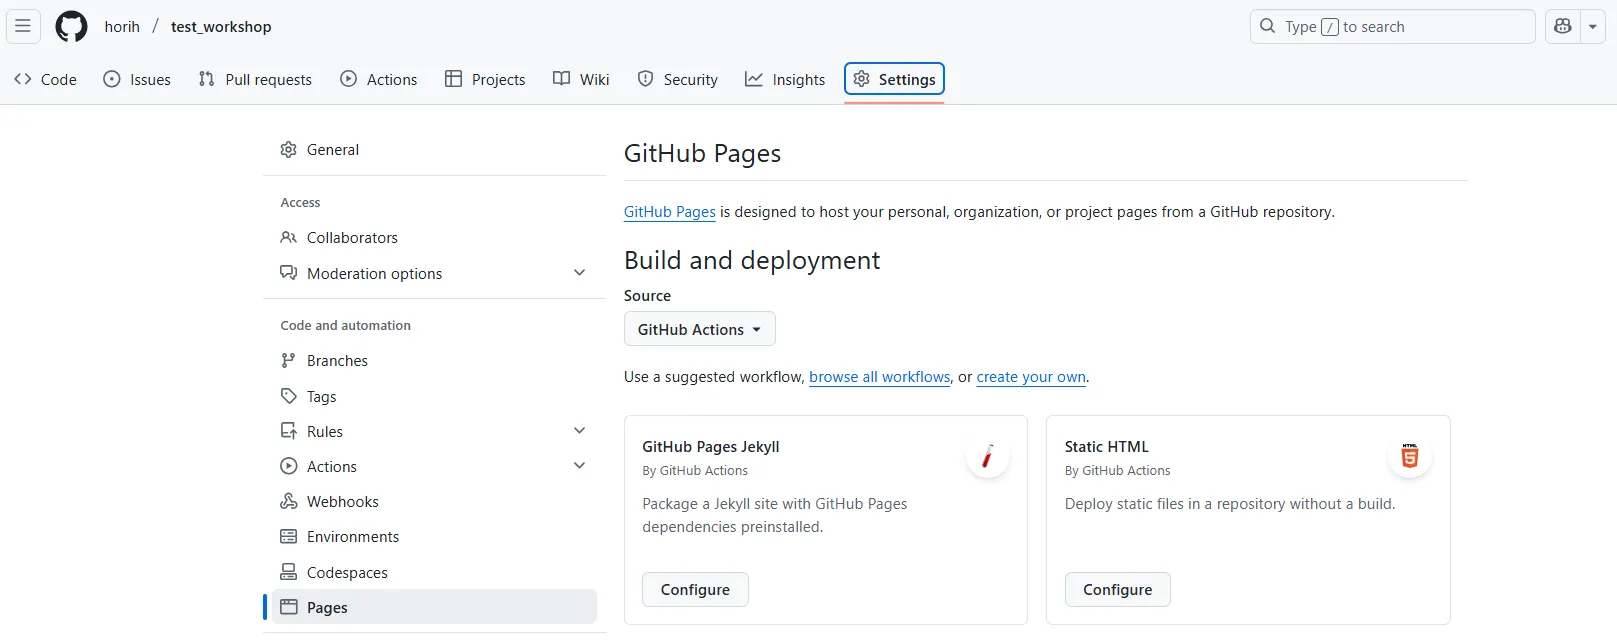Open the dropdown arrow beside Copilot
Image resolution: width=1617 pixels, height=642 pixels.
[x=1592, y=26]
